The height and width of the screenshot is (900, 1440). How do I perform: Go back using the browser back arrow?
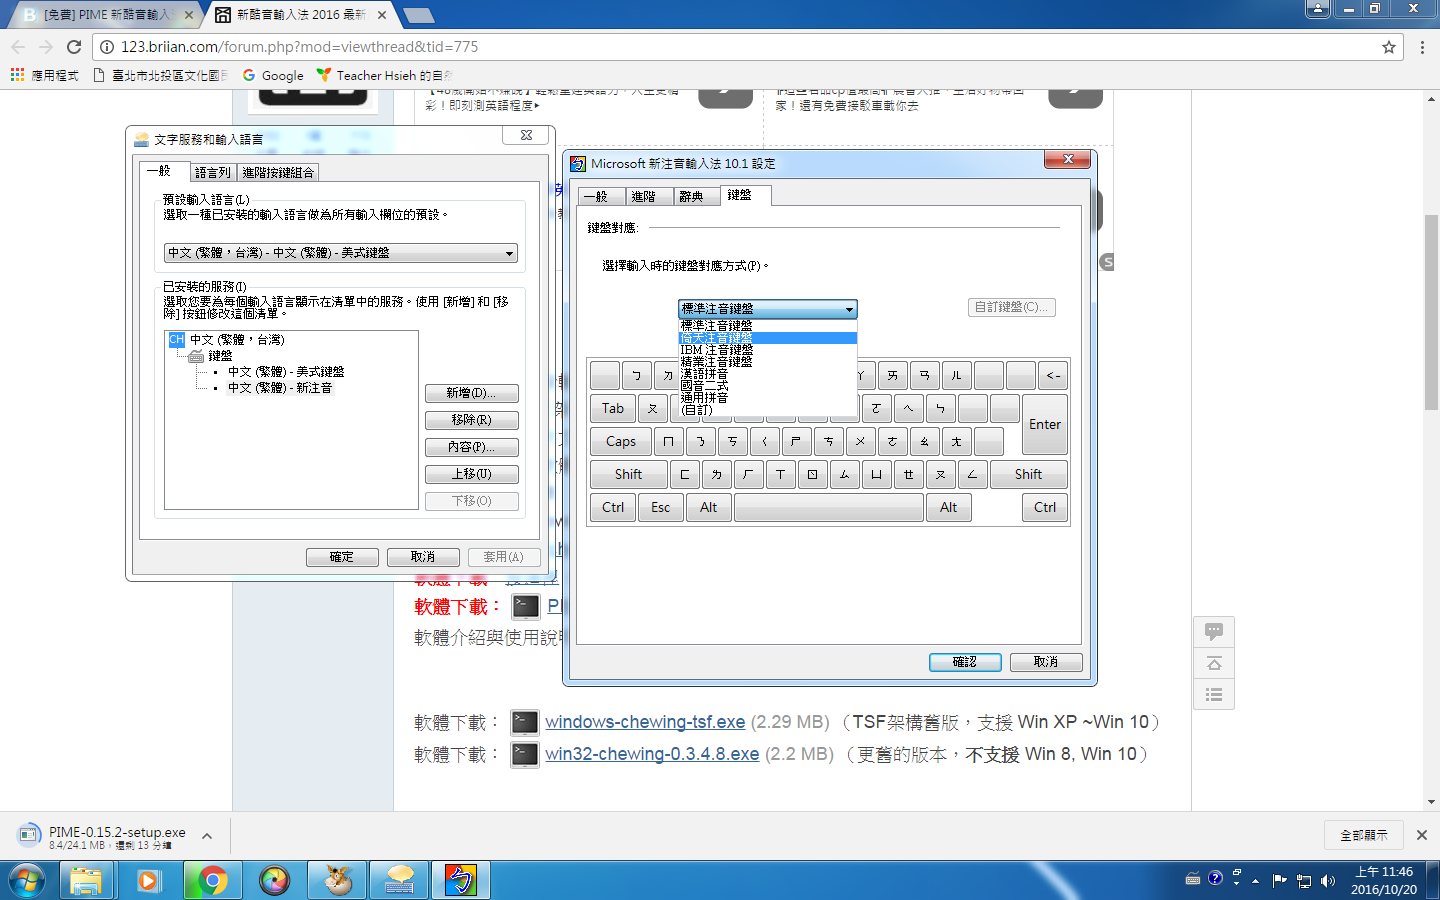[x=18, y=47]
